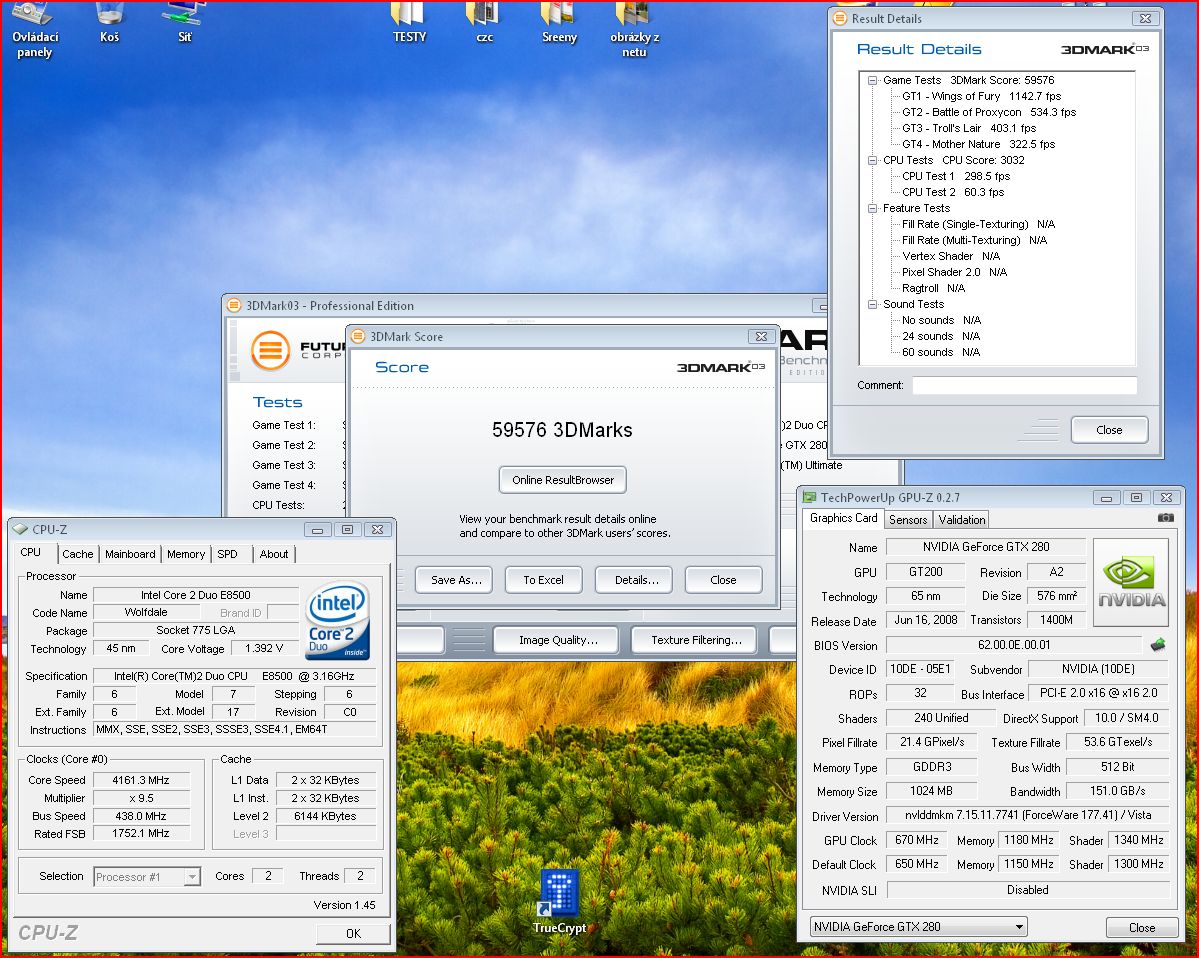Click the BIOS save chip icon

click(x=1158, y=645)
